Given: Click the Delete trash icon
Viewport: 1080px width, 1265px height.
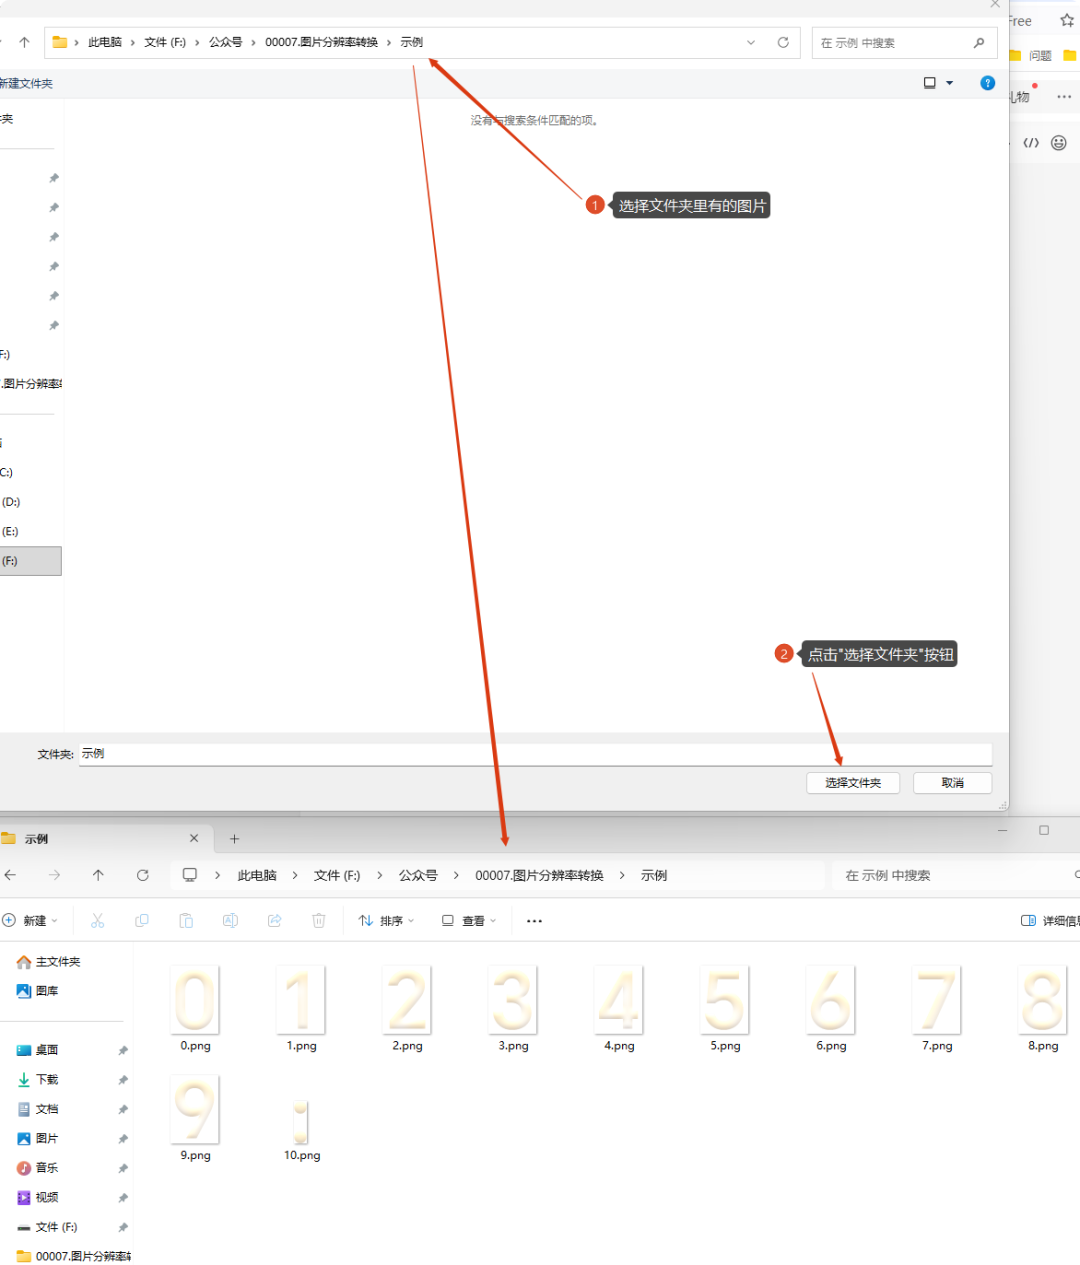Looking at the screenshot, I should coord(319,921).
